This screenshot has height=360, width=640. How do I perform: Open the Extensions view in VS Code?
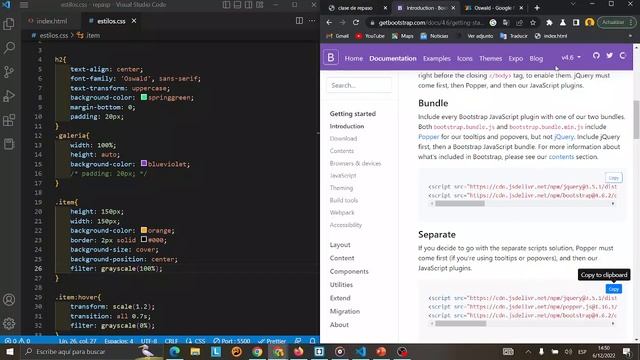9,120
